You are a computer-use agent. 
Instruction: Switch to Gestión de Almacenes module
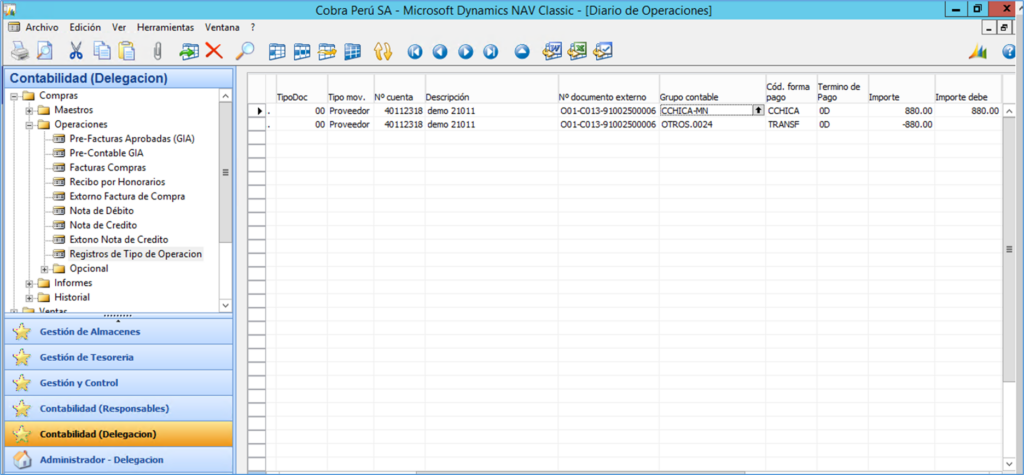pyautogui.click(x=118, y=331)
